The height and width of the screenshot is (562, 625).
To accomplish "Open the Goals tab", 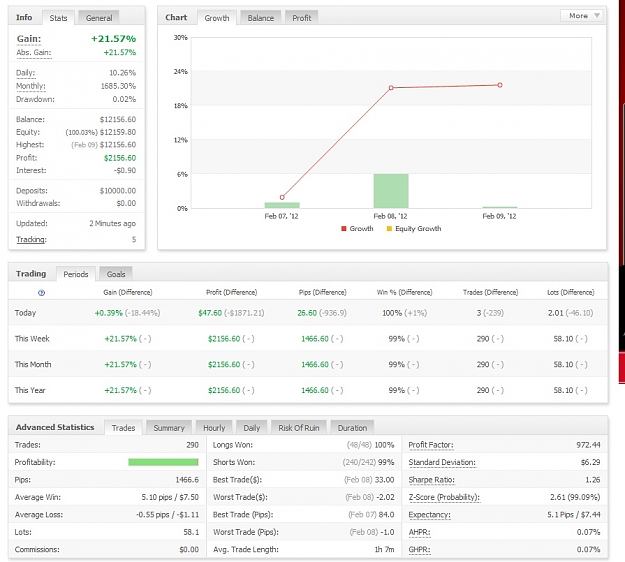I will click(x=116, y=274).
